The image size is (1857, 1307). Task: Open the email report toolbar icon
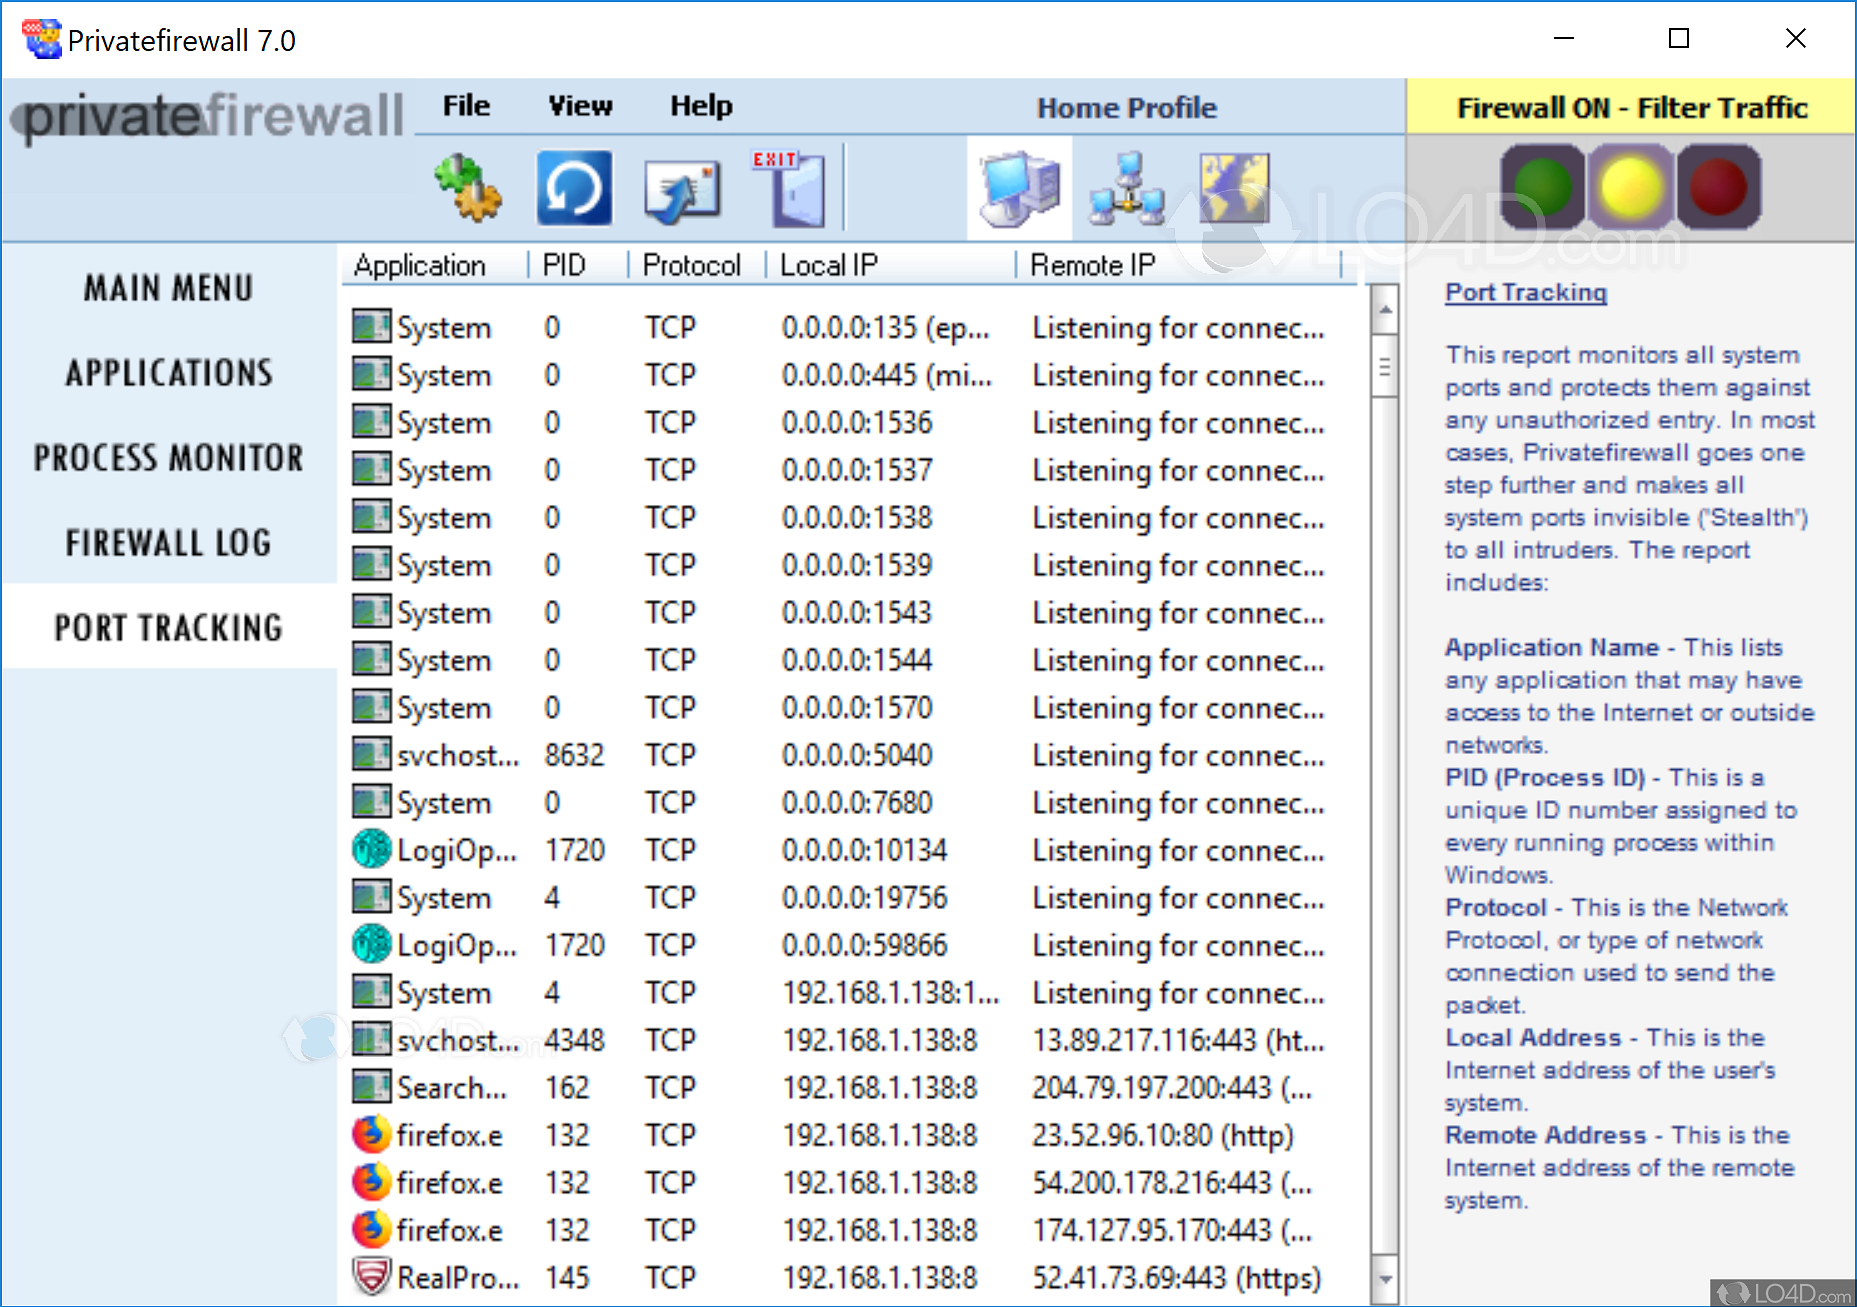[x=682, y=187]
